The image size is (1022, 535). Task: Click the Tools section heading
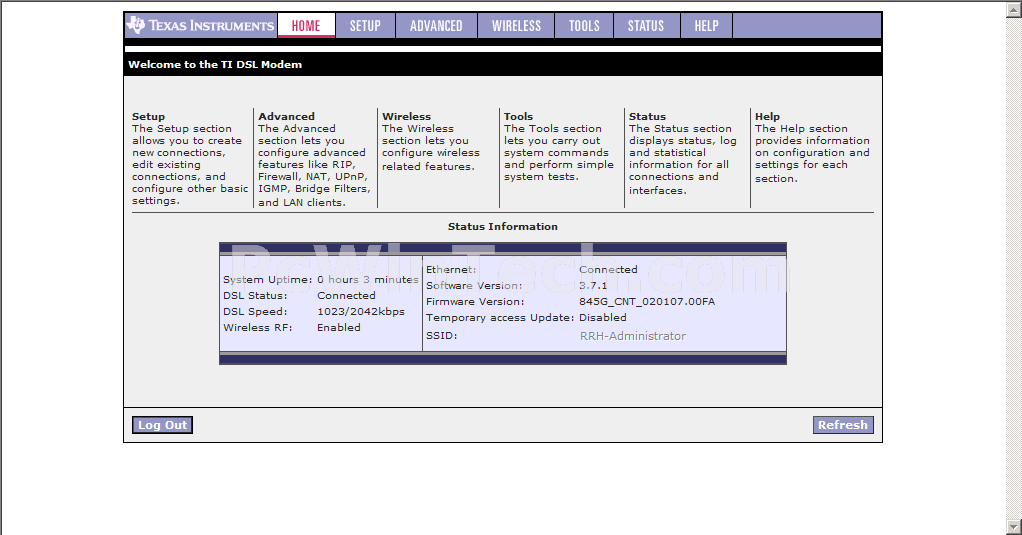(518, 117)
